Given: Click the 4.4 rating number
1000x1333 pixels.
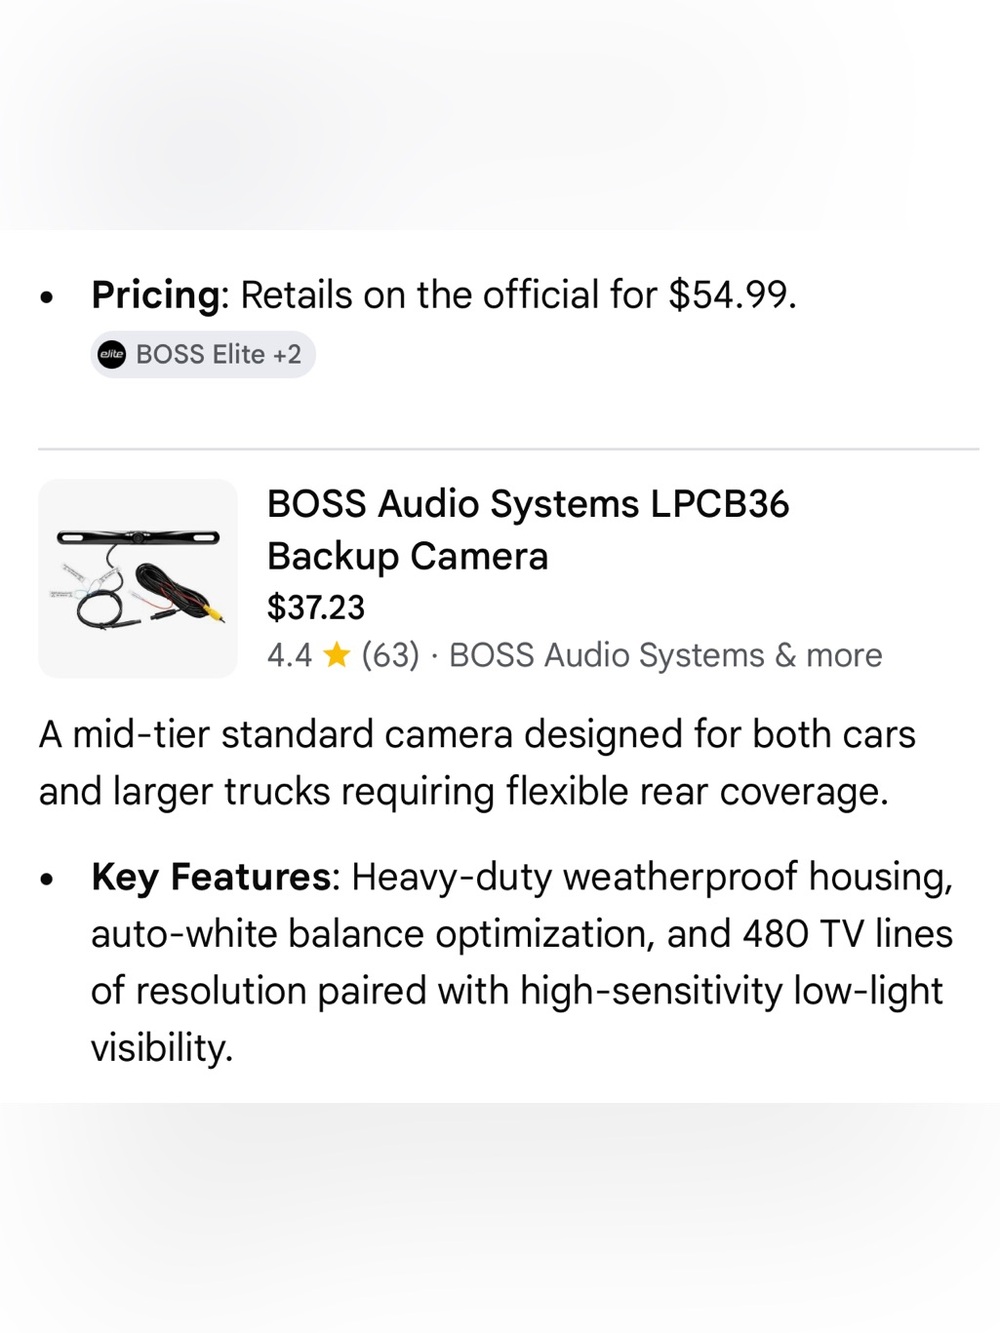Looking at the screenshot, I should 289,655.
